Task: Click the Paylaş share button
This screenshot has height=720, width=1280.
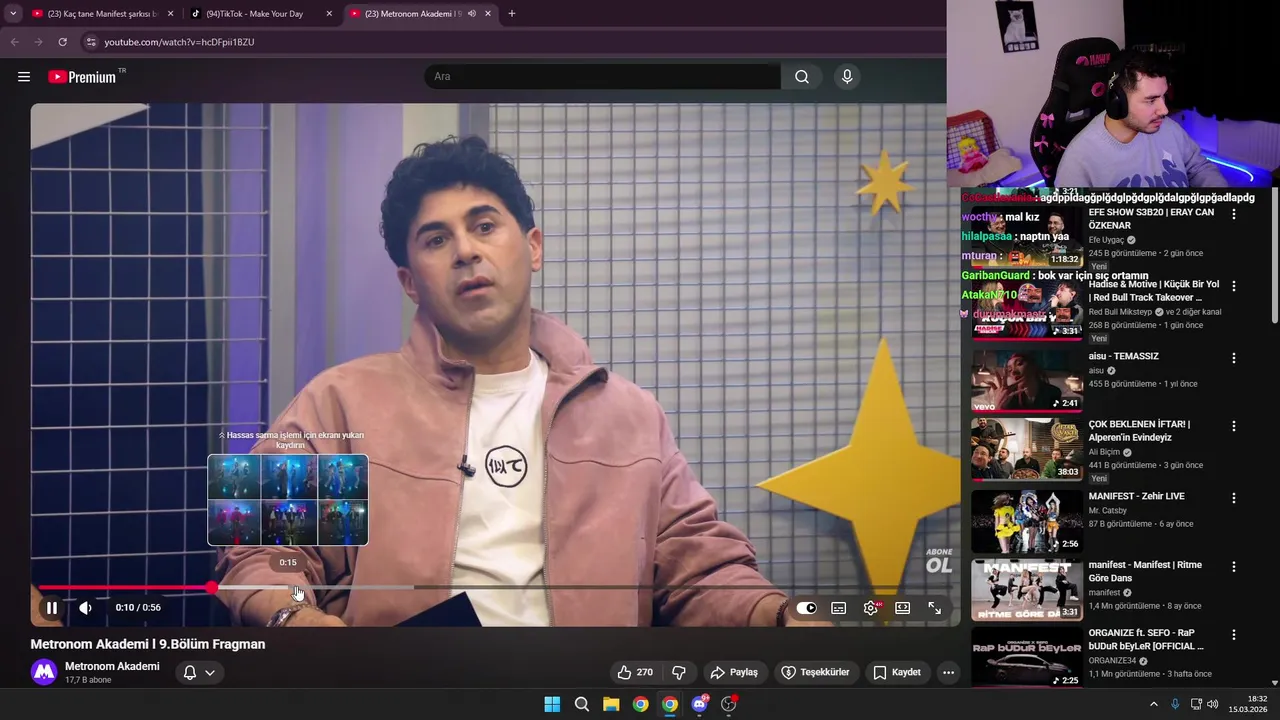Action: 734,672
